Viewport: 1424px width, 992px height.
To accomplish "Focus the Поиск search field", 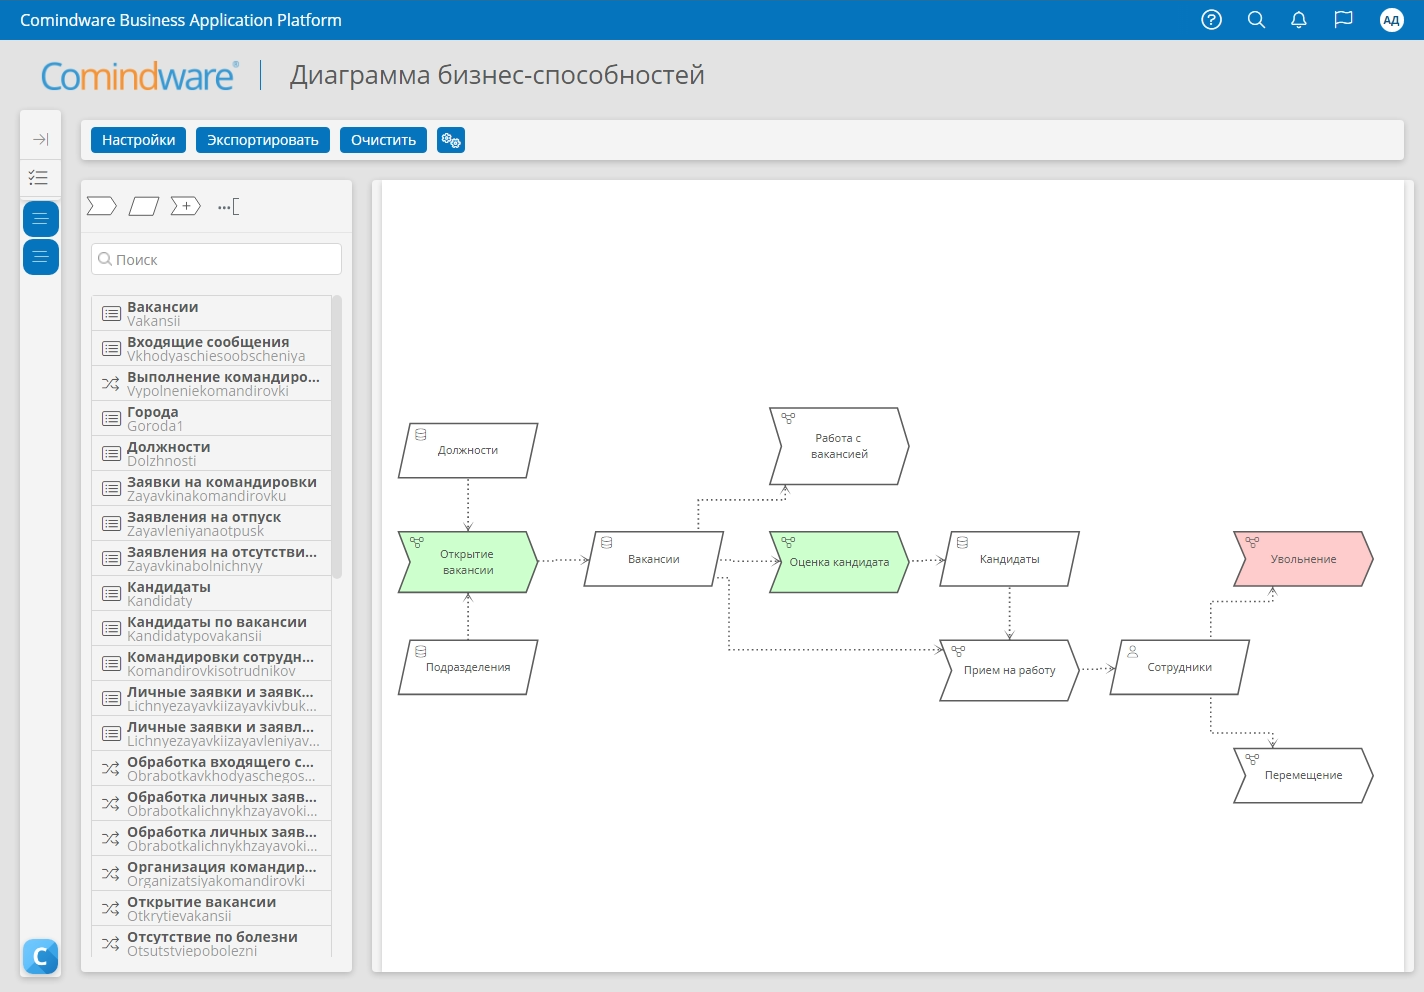I will (x=217, y=260).
